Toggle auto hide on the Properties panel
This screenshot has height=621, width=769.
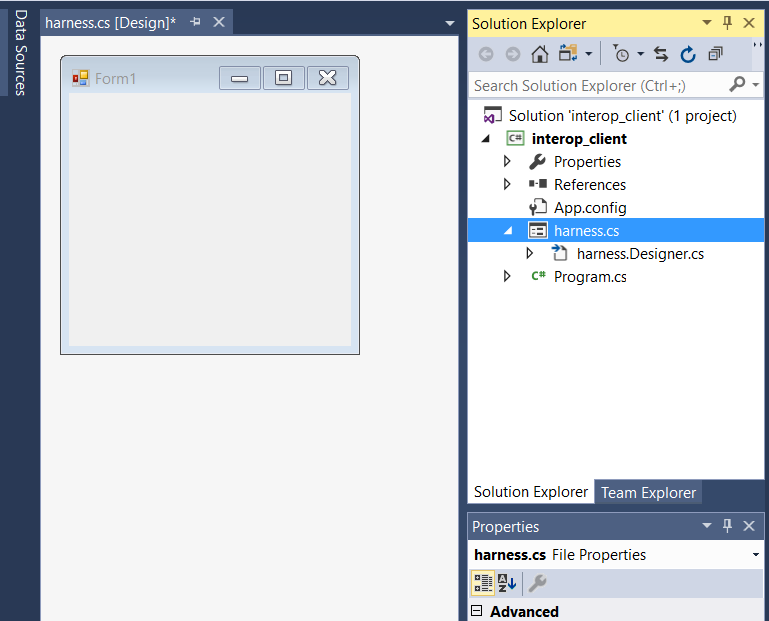(x=727, y=526)
